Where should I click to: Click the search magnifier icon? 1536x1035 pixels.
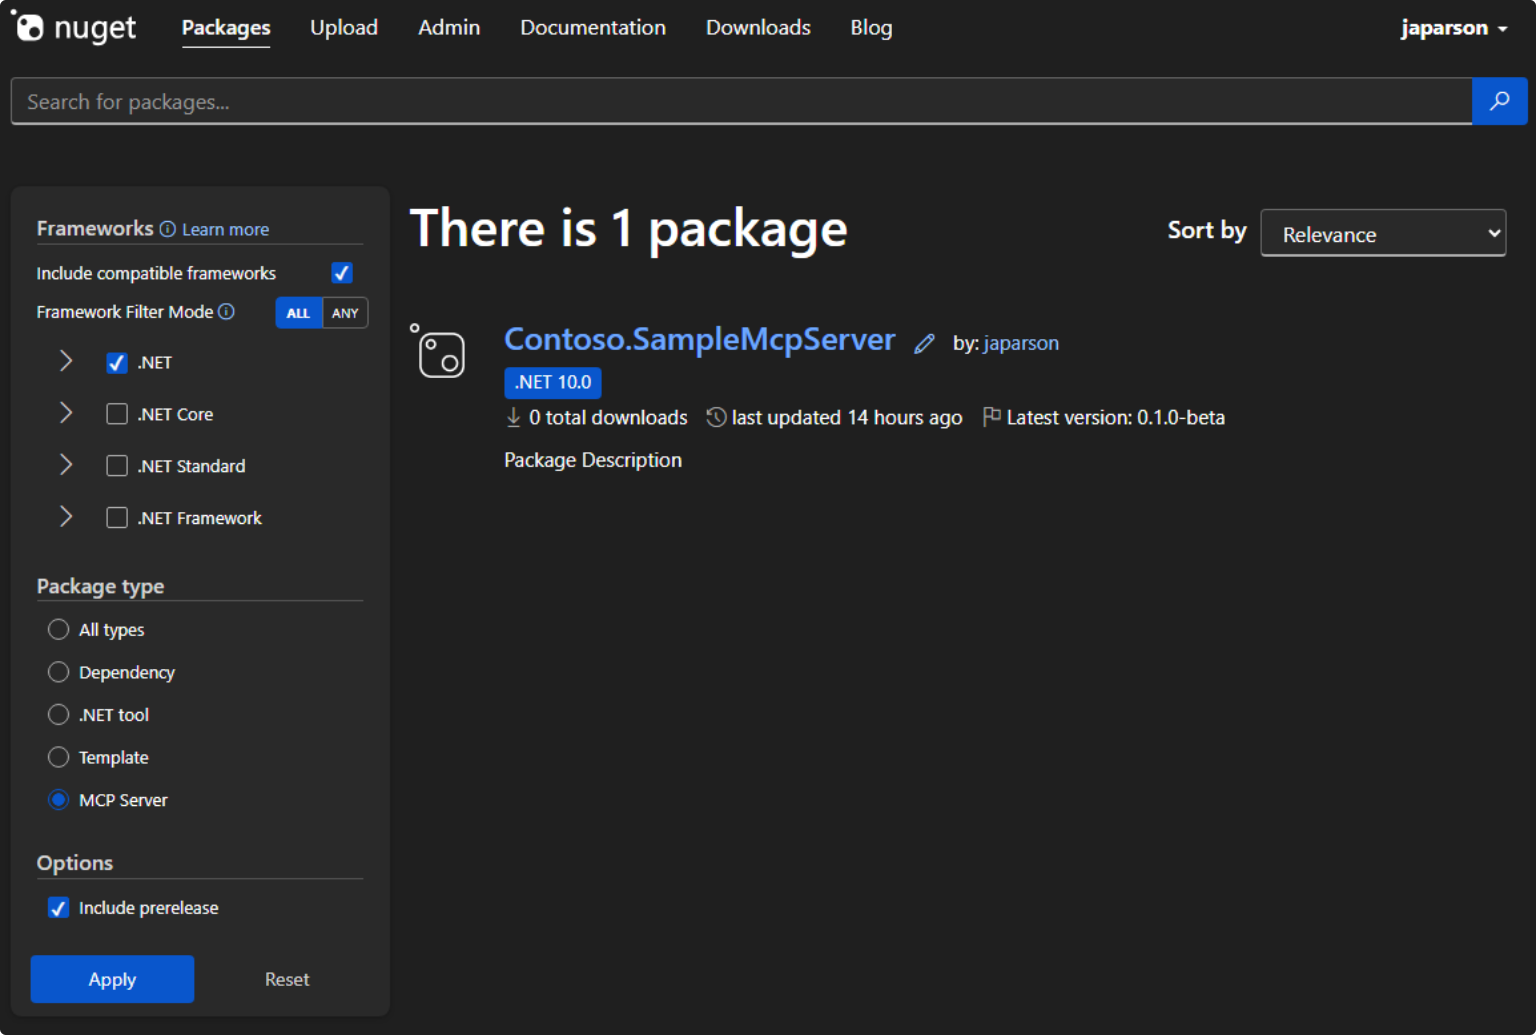[x=1499, y=101]
